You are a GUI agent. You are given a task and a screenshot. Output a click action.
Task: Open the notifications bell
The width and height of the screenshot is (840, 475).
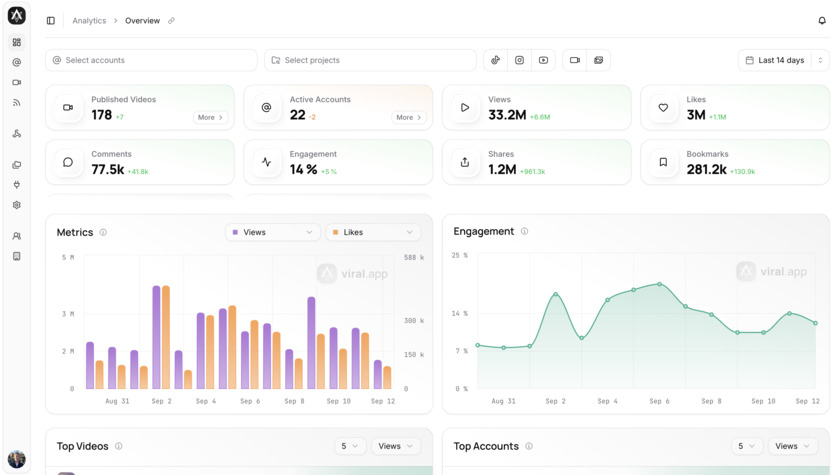click(x=822, y=20)
